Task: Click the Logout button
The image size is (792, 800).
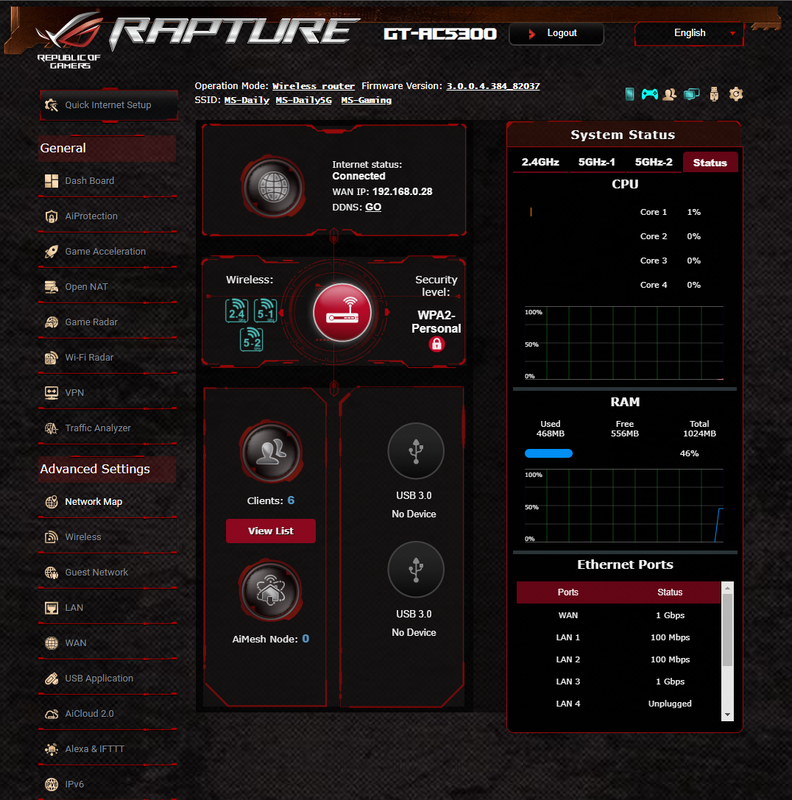Action: coord(556,34)
